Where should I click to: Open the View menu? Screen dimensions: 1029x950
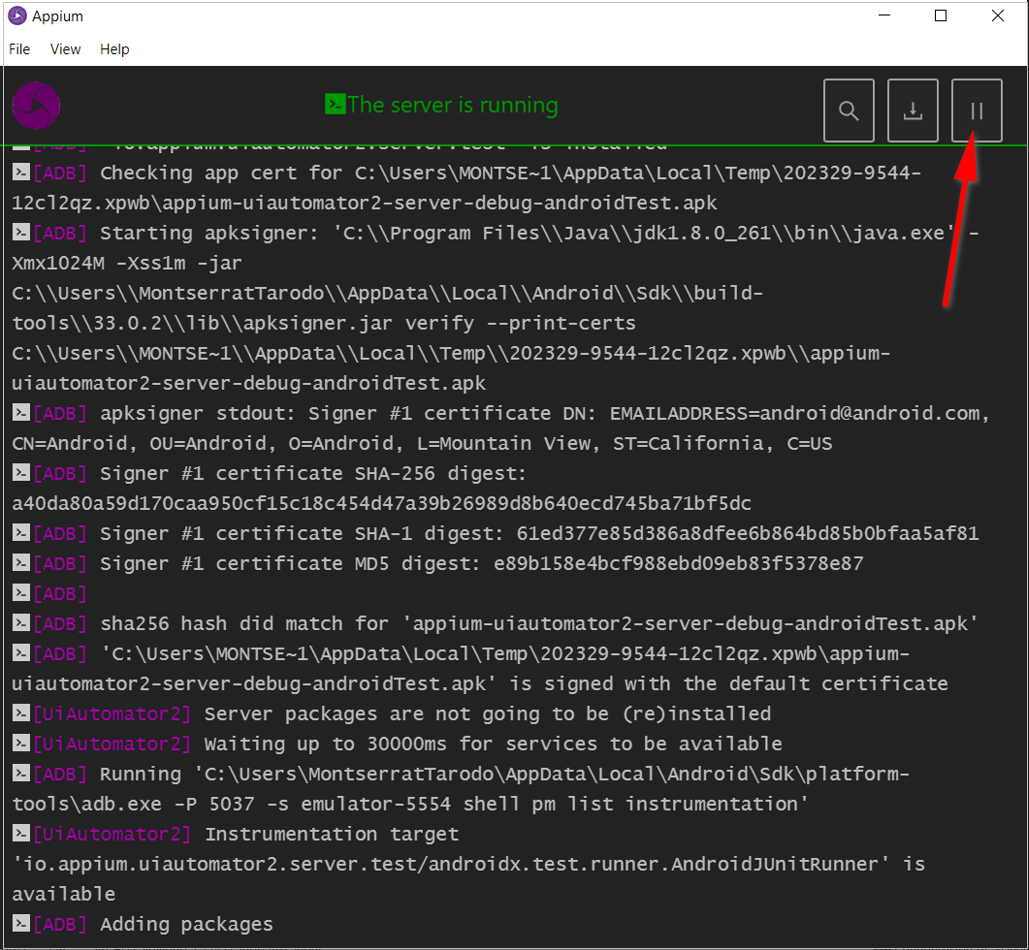coord(65,49)
